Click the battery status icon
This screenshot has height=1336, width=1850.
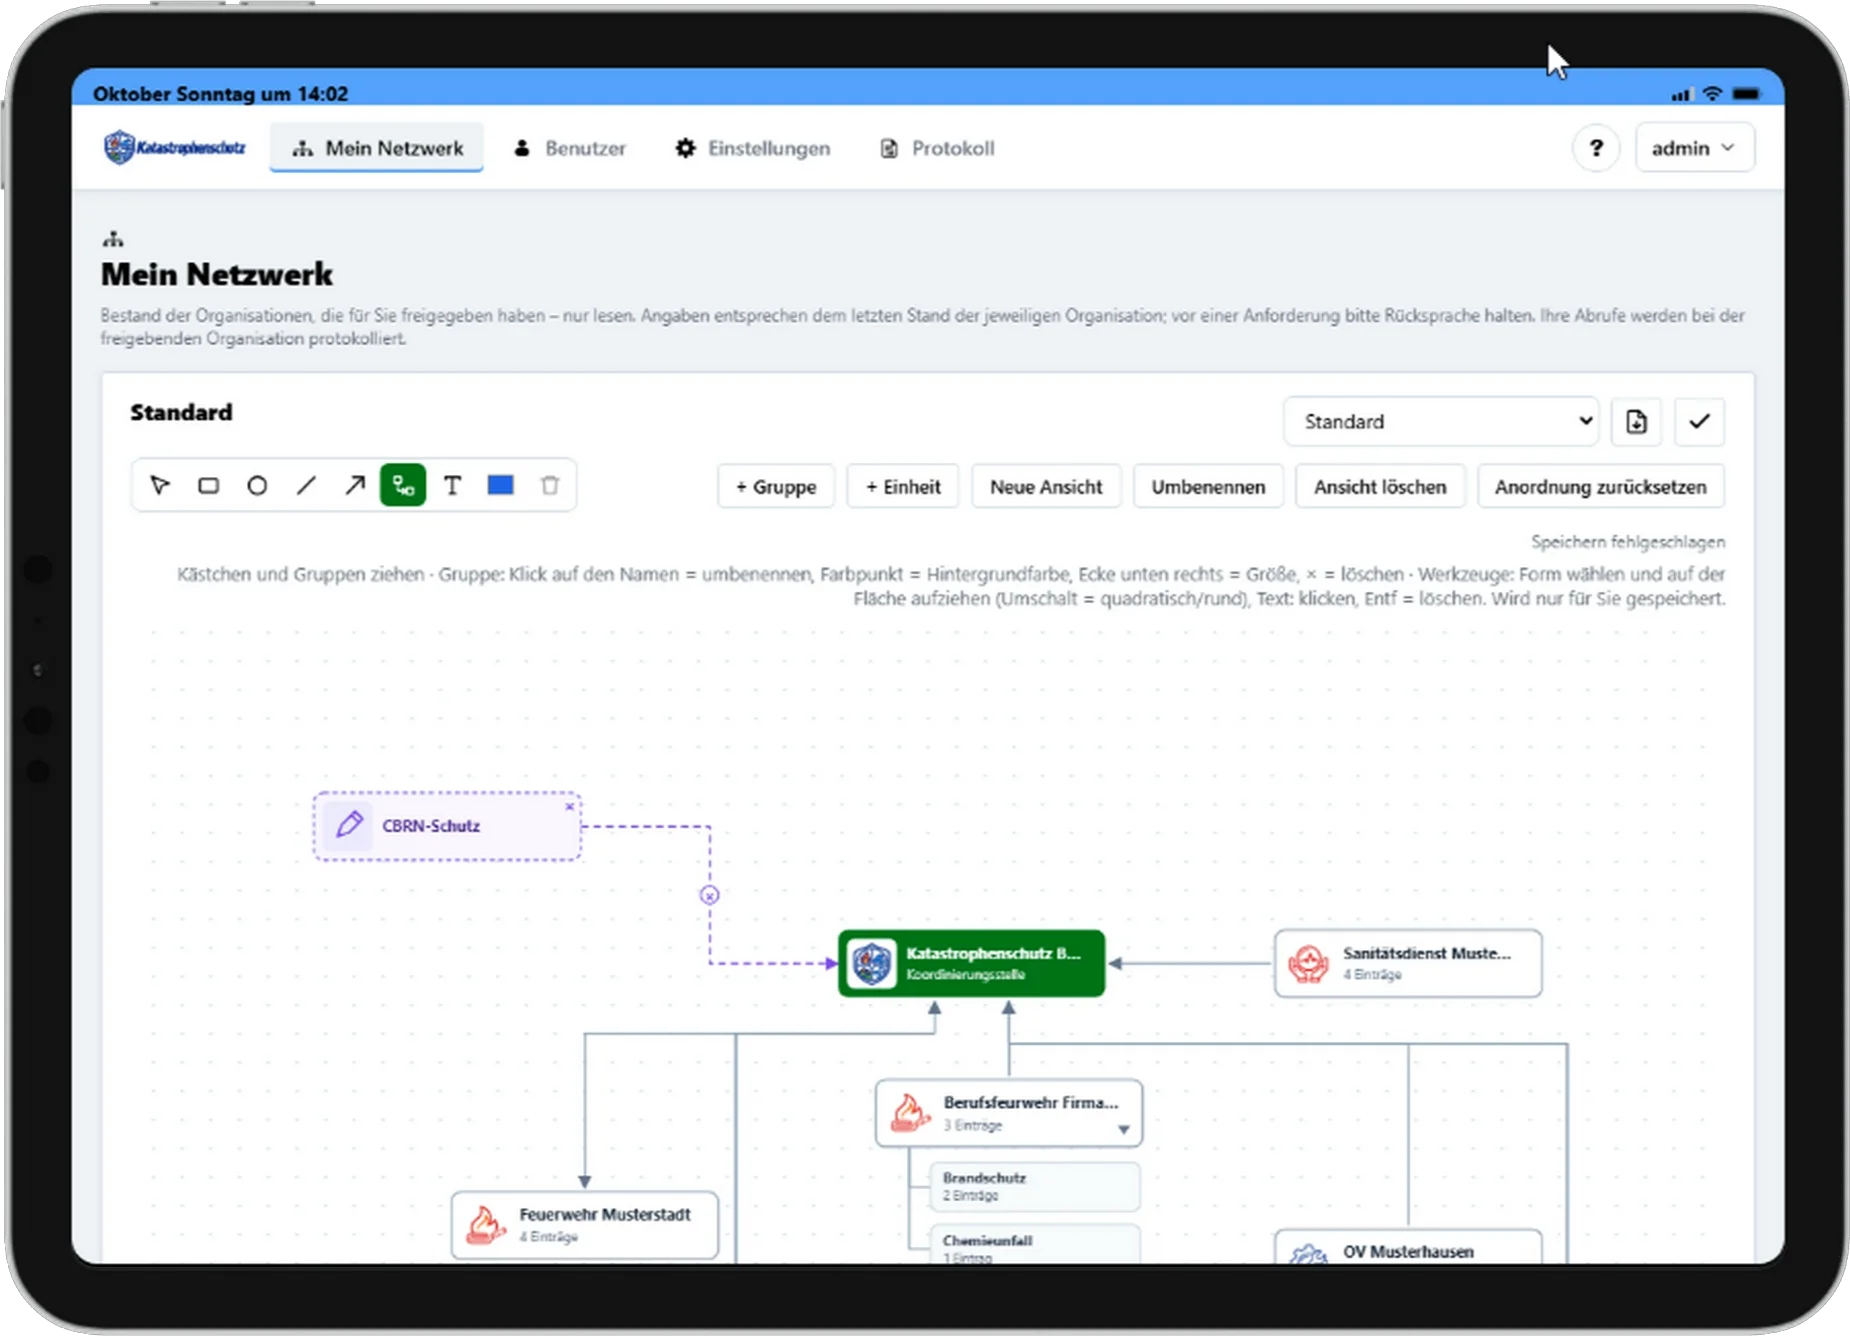coord(1746,94)
